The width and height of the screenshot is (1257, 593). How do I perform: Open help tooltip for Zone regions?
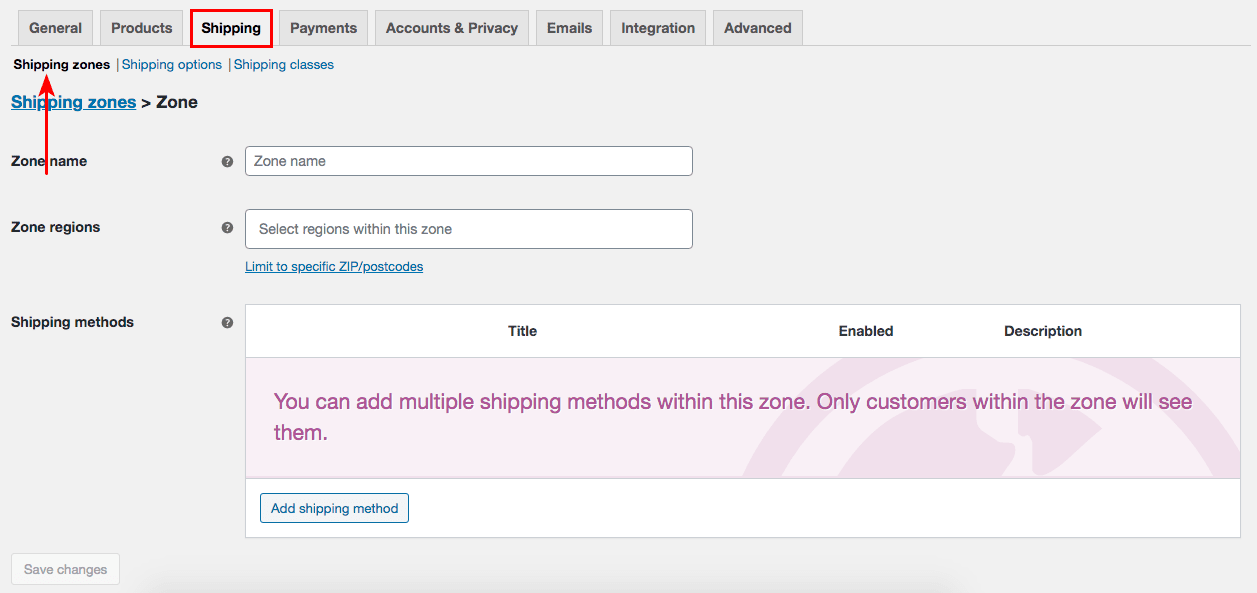point(227,227)
